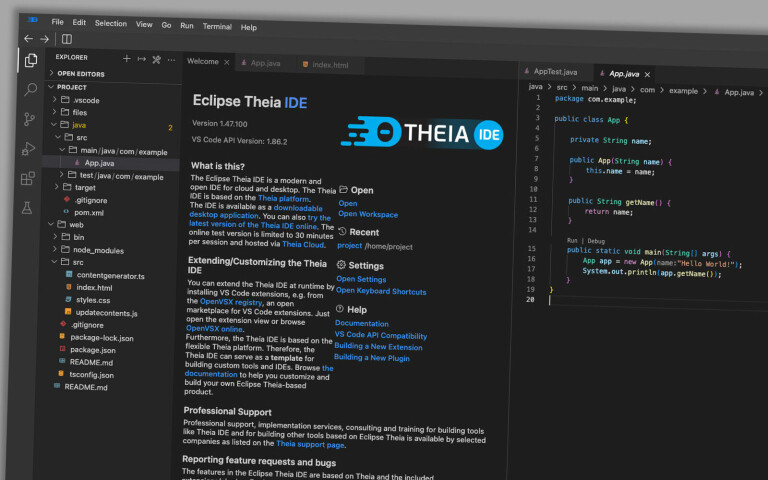Click the new file plus icon in Explorer

[126, 59]
